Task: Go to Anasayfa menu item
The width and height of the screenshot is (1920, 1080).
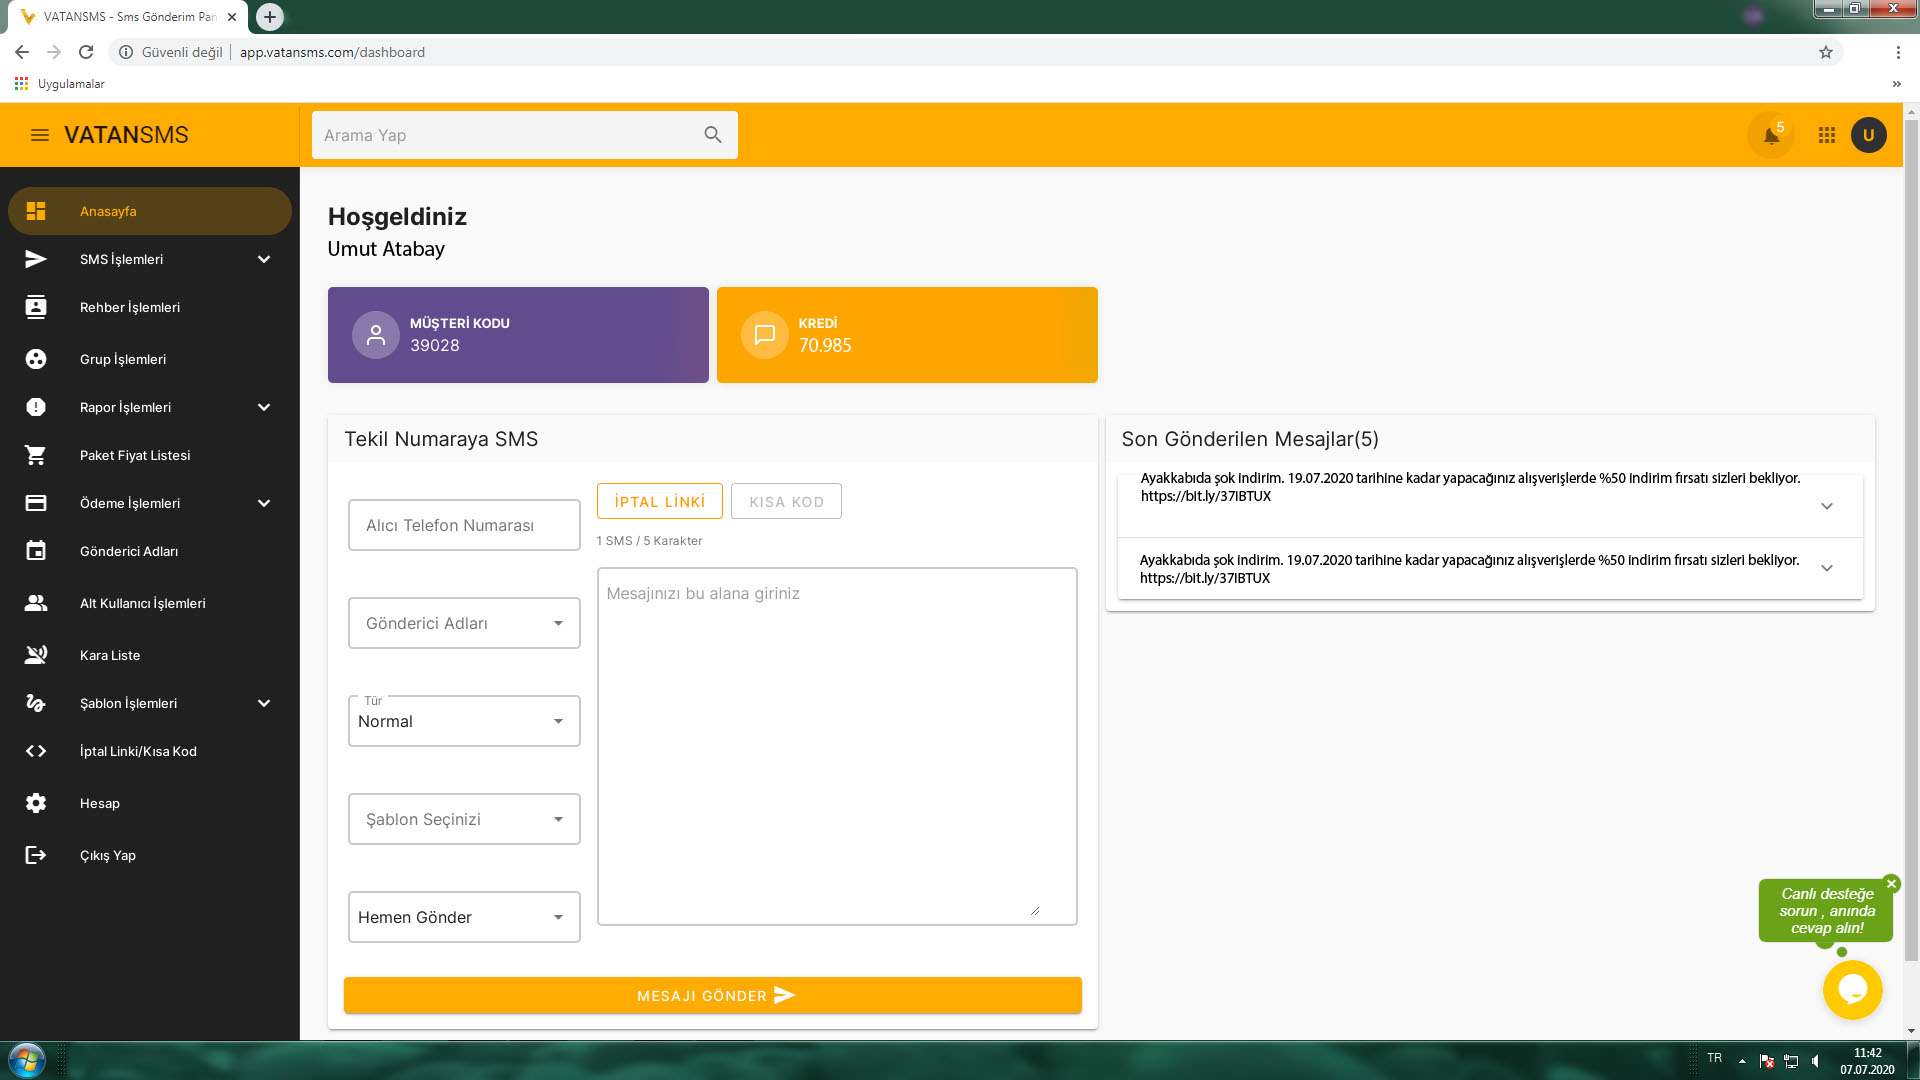Action: [150, 211]
